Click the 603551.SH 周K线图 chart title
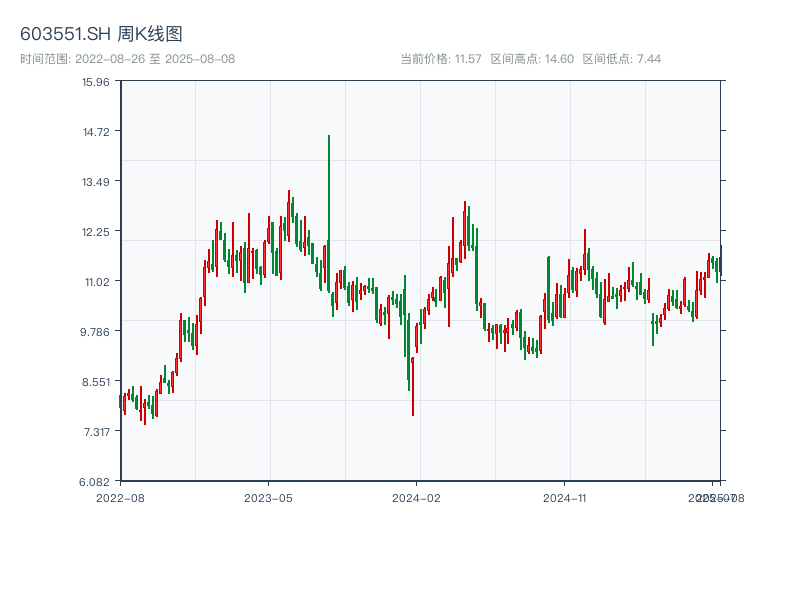The height and width of the screenshot is (600, 800). [101, 35]
